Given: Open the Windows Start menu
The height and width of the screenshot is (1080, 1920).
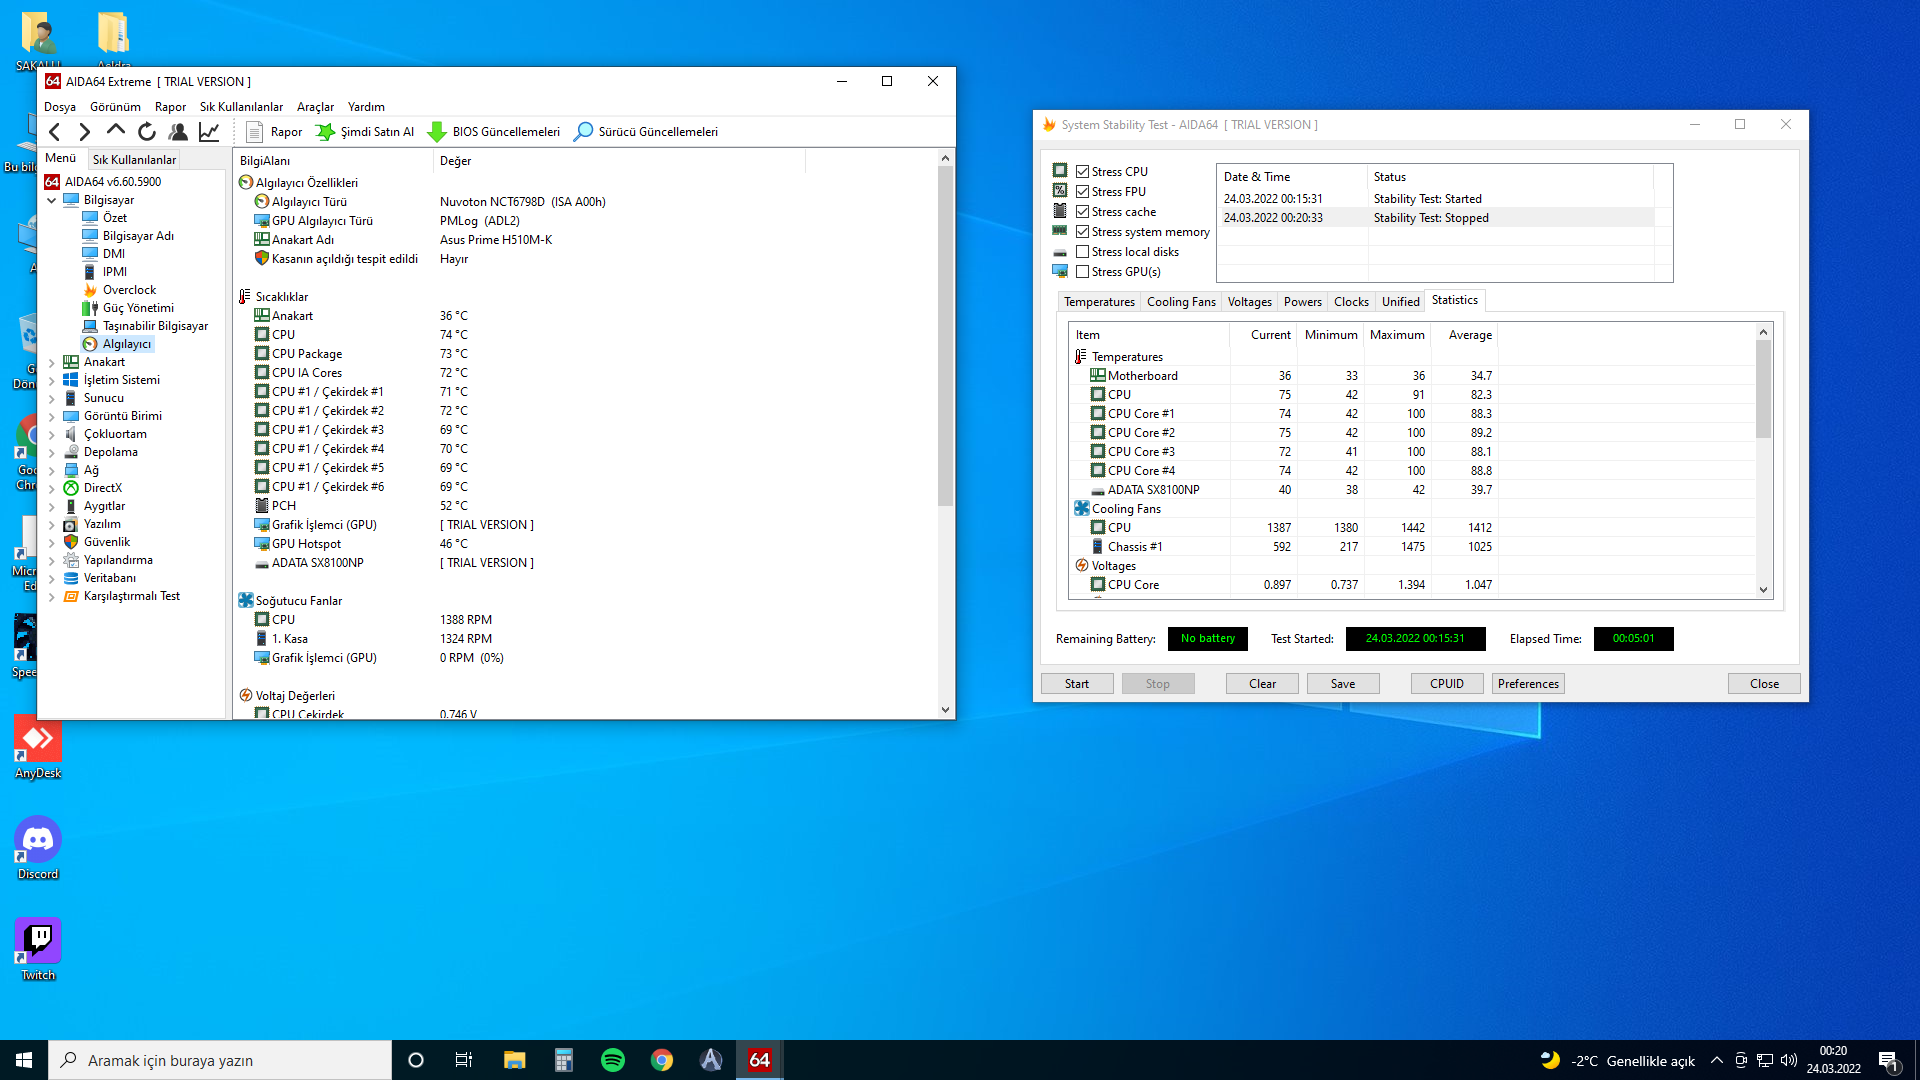Looking at the screenshot, I should pyautogui.click(x=24, y=1060).
